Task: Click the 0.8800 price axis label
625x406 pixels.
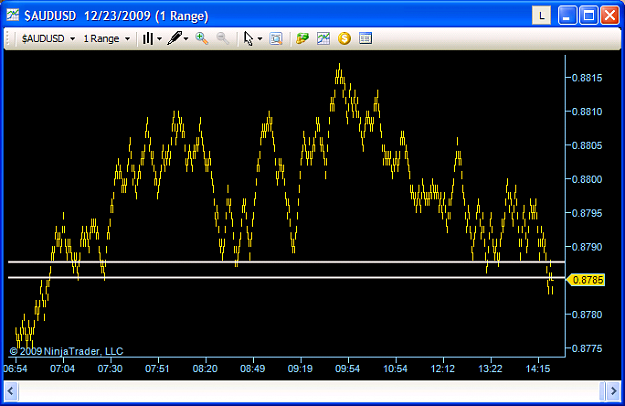Action: coord(587,179)
